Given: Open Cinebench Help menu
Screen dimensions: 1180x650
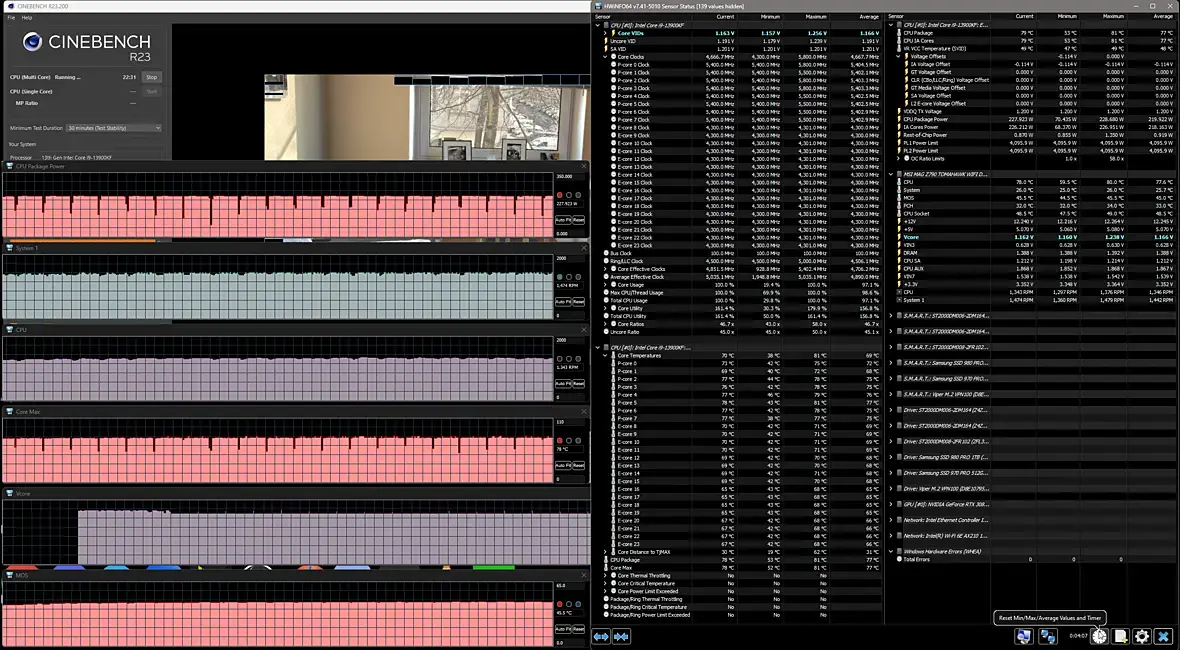Looking at the screenshot, I should click(x=27, y=17).
